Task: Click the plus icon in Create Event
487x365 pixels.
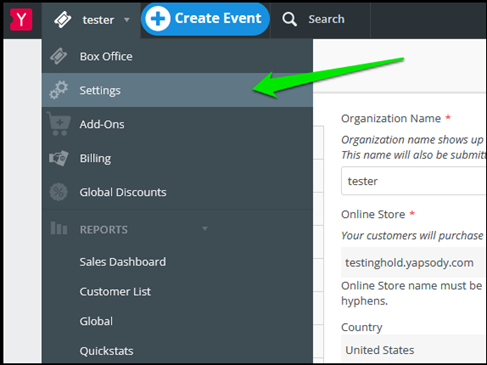Action: pos(158,19)
